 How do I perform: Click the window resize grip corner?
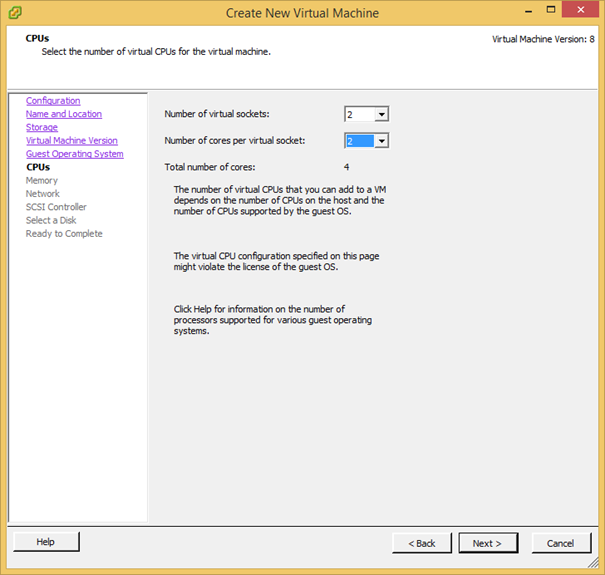point(593,563)
